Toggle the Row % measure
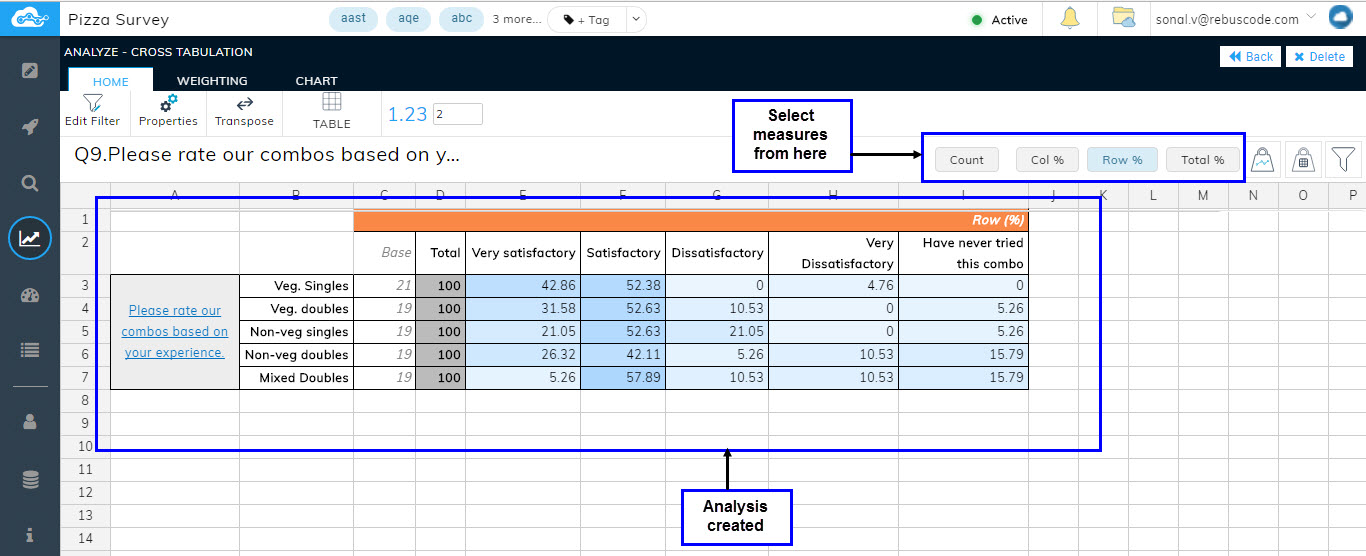 click(x=1122, y=159)
